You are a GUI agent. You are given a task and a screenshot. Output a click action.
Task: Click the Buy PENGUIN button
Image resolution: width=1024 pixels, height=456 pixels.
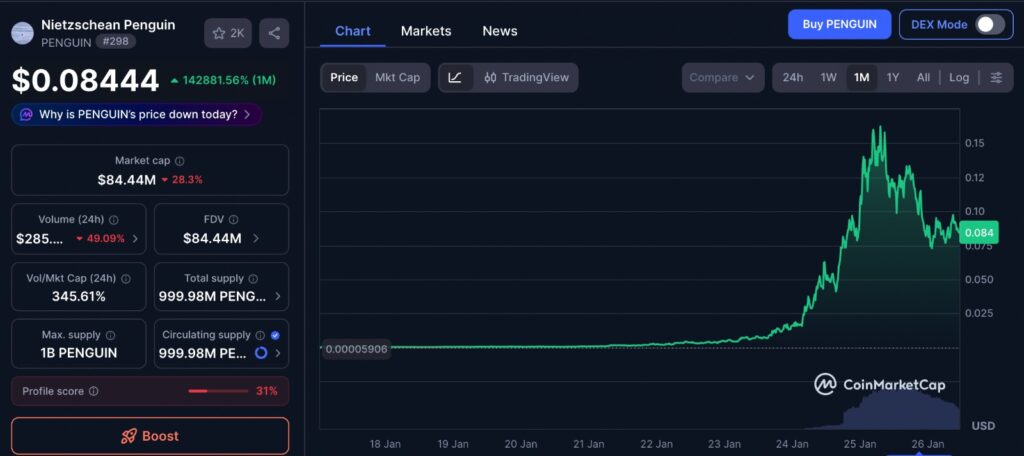coord(839,25)
